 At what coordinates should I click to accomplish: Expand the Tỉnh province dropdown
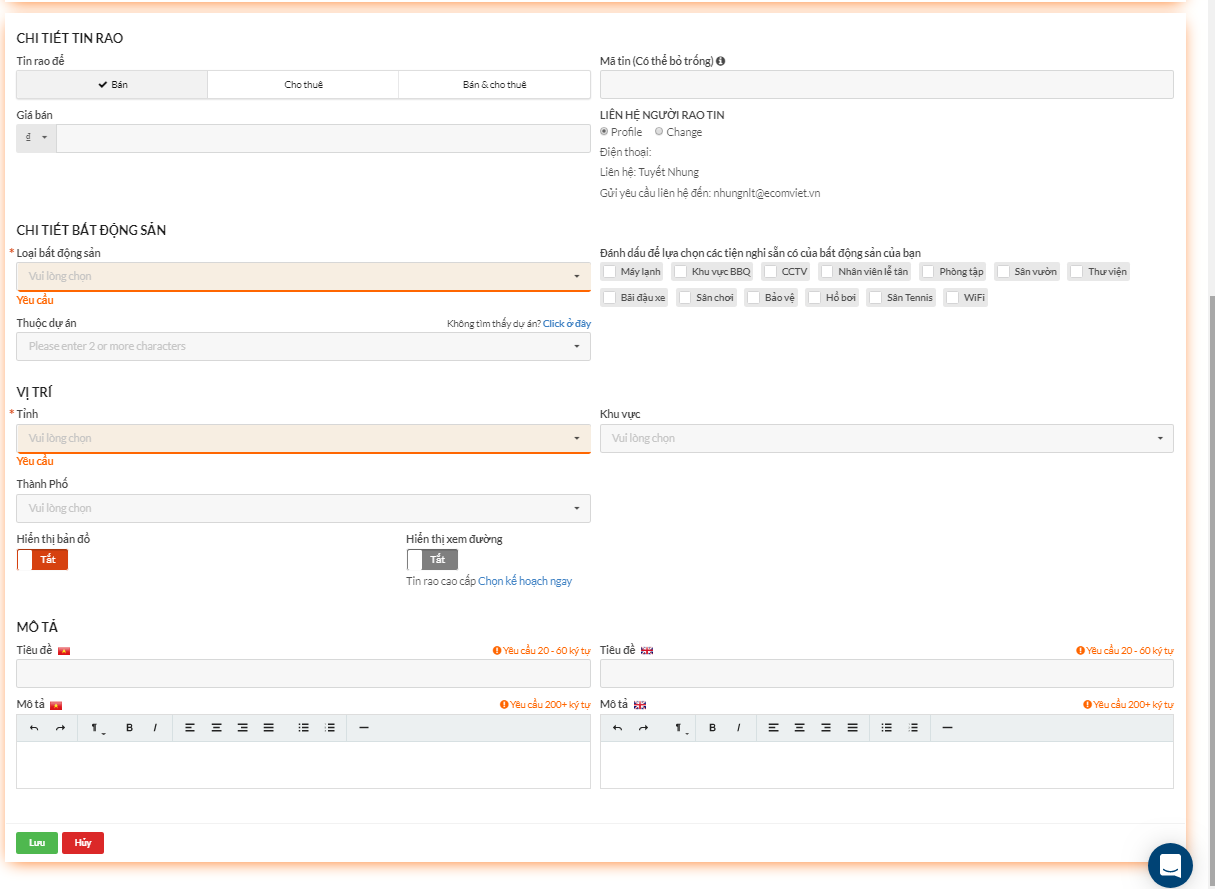coord(303,438)
